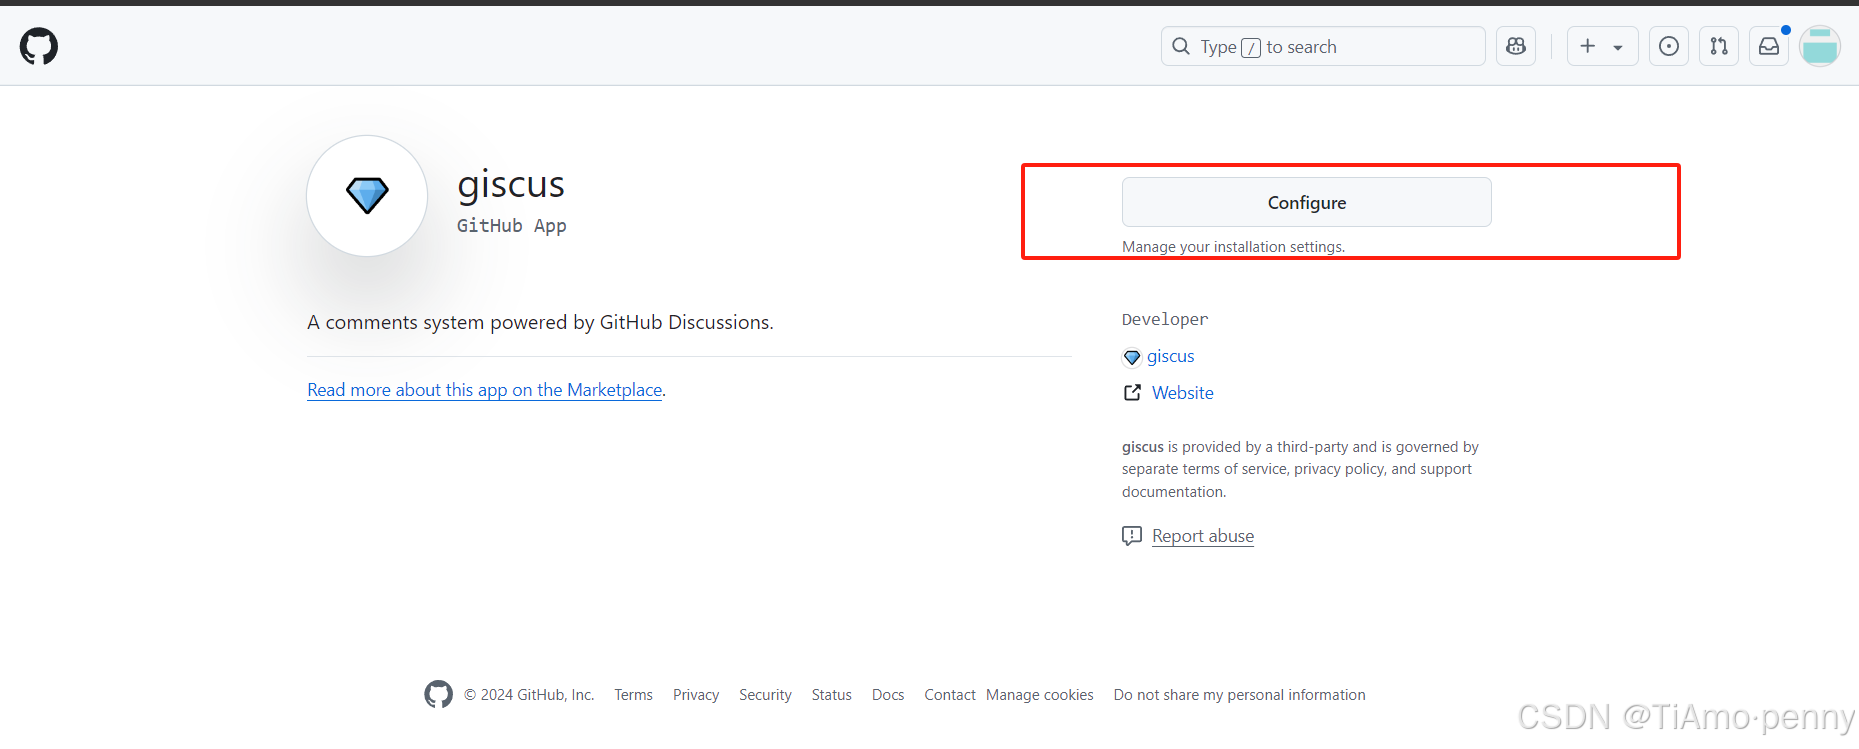Click the footer GitHub octocat logo

pyautogui.click(x=438, y=694)
